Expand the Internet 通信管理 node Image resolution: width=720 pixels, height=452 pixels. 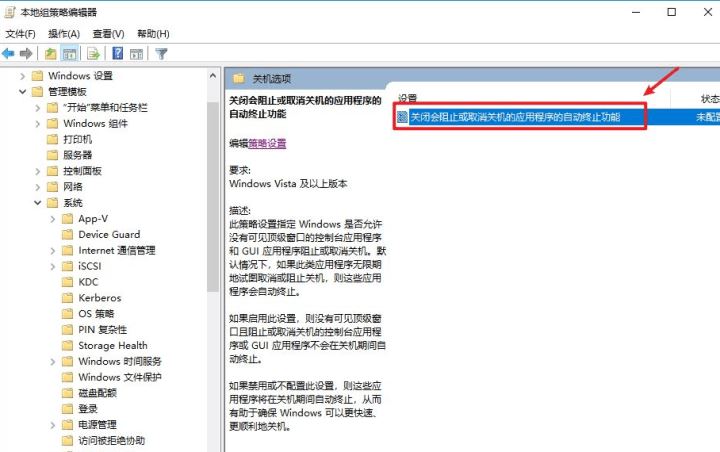click(53, 251)
